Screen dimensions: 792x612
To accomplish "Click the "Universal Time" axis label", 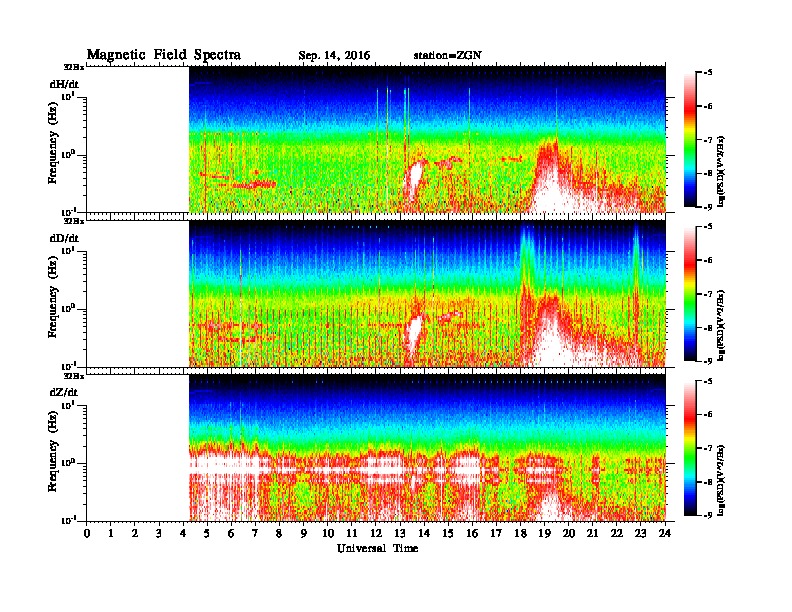I will click(377, 548).
